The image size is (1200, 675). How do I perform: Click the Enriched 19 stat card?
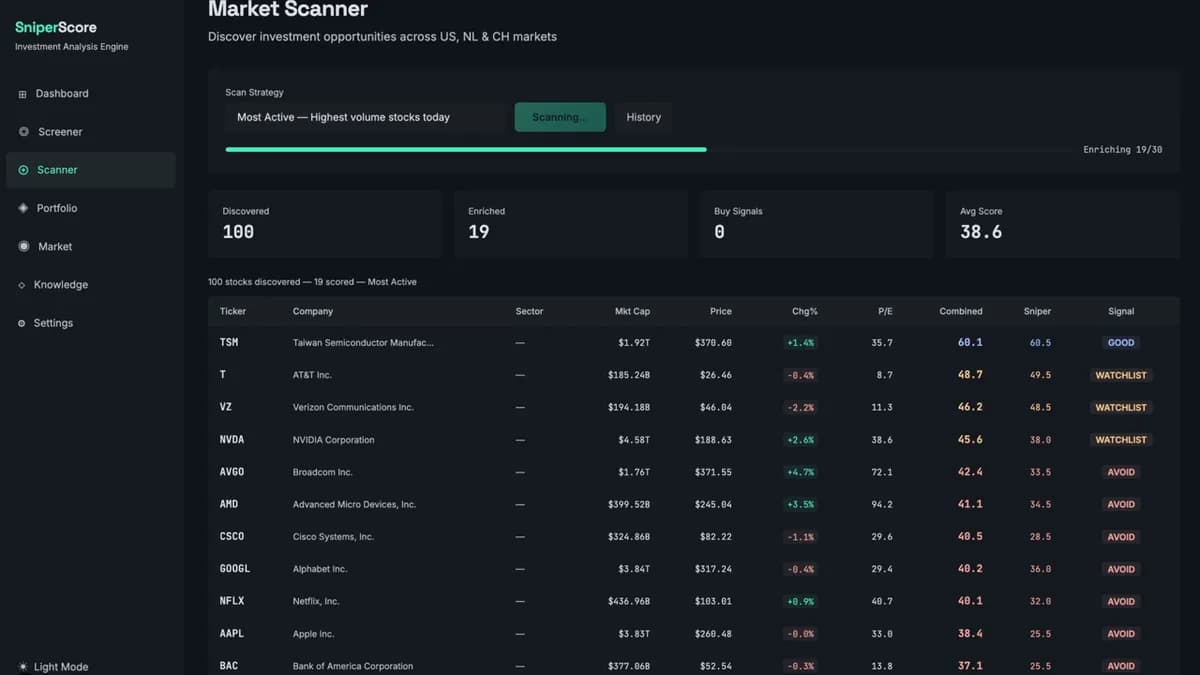pos(571,224)
